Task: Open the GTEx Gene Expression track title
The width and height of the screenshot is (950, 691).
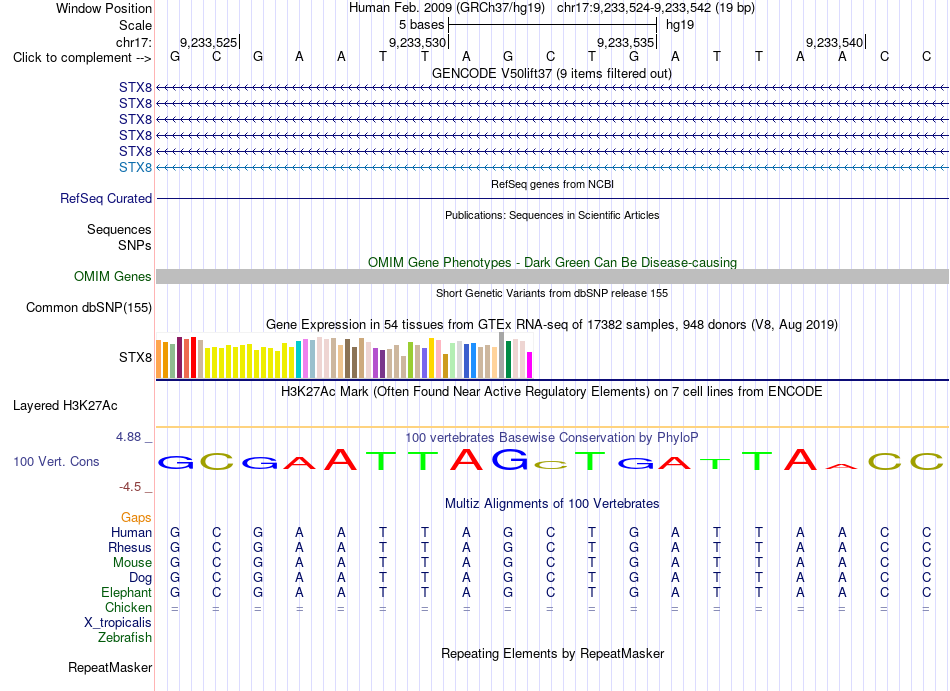Action: tap(551, 325)
